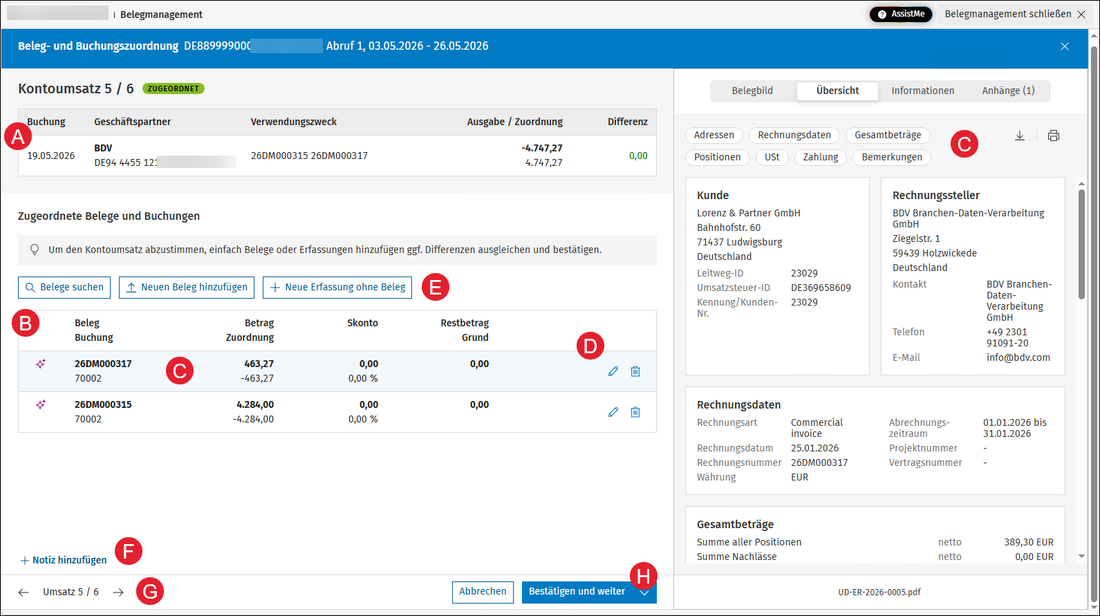Click Belege suchen
The height and width of the screenshot is (616, 1100).
pyautogui.click(x=65, y=287)
